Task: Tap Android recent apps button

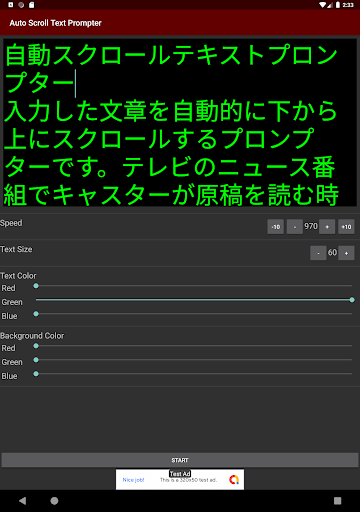Action: tap(337, 501)
